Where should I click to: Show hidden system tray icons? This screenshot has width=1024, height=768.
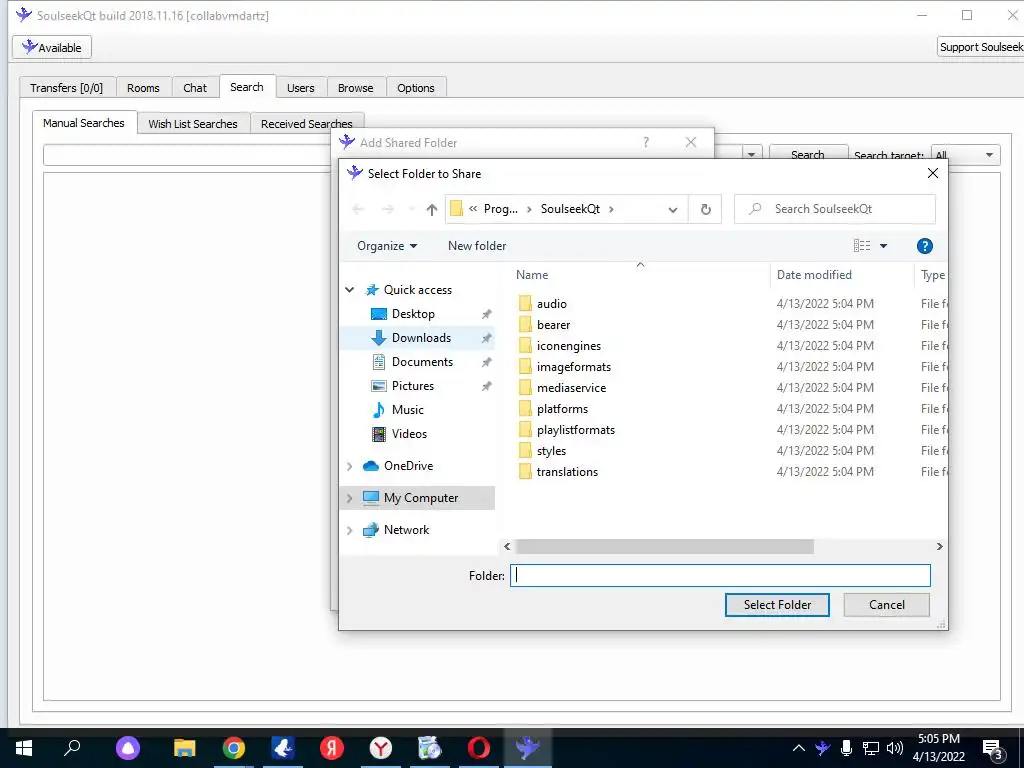[x=798, y=748]
